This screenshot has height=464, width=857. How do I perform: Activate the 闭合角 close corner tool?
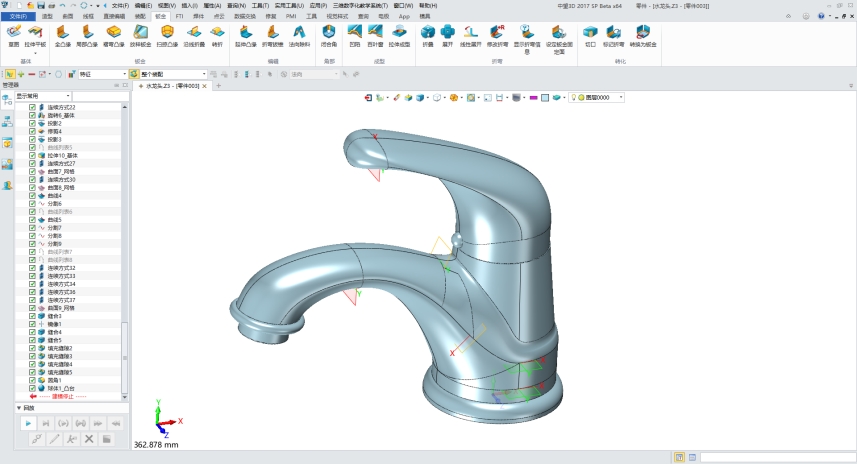(329, 35)
